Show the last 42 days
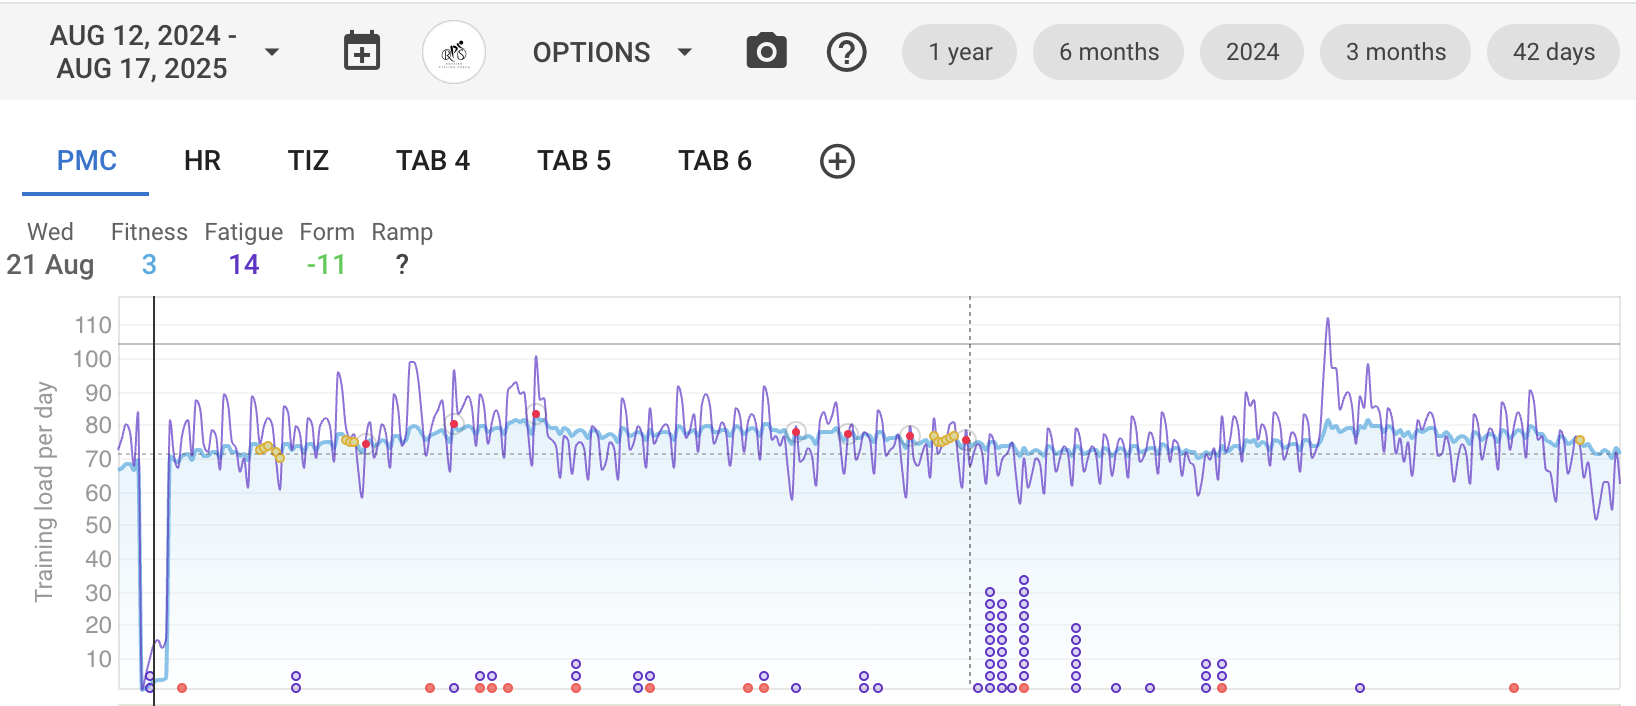Screen dimensions: 1636x706 click(1553, 52)
